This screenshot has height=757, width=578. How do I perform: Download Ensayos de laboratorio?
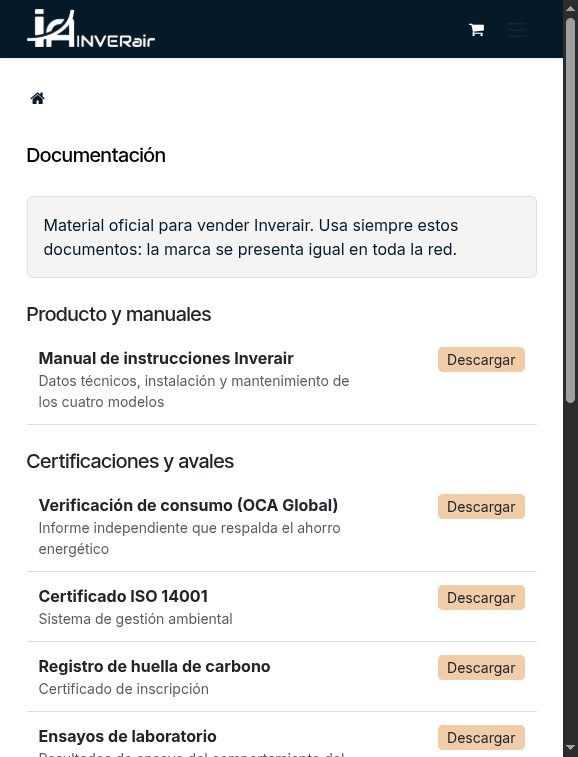pos(481,738)
